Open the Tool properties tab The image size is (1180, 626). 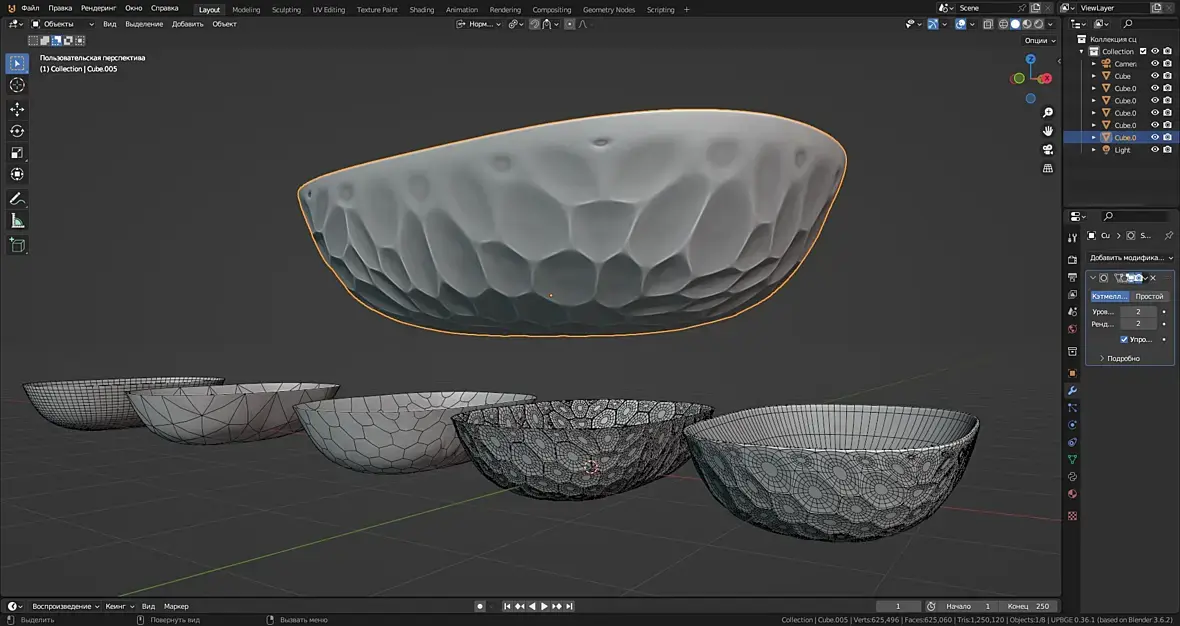tap(1072, 238)
